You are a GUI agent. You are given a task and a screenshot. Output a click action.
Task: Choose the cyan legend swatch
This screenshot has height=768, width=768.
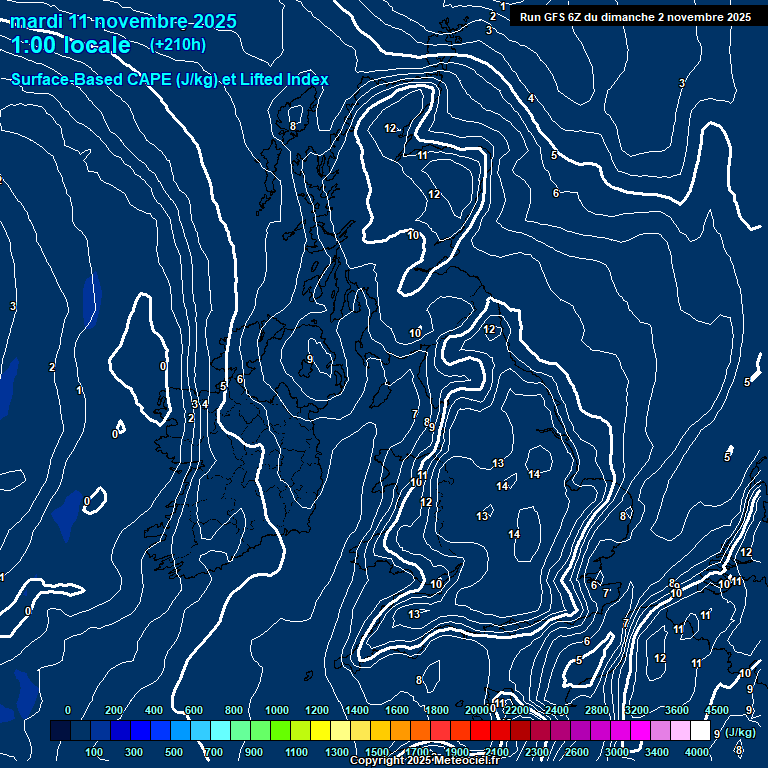point(220,732)
